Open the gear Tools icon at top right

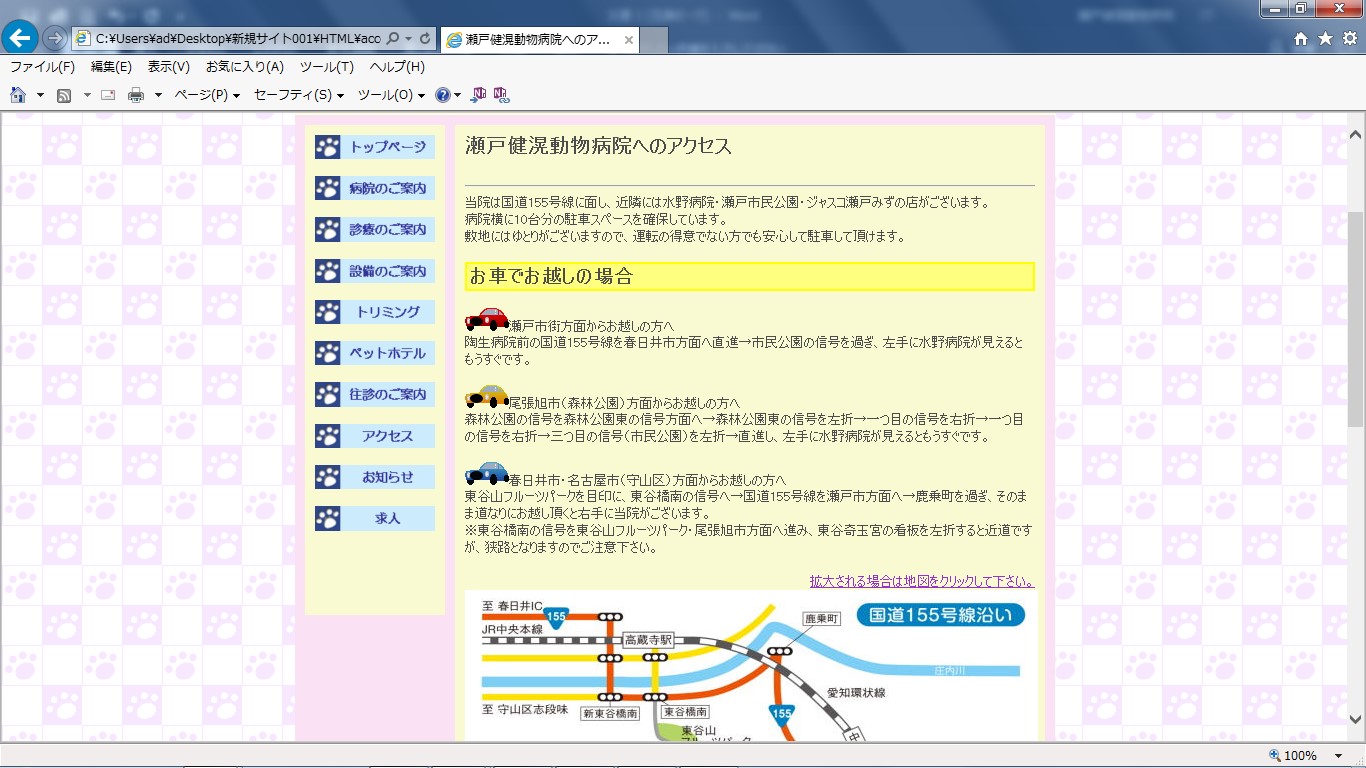(1349, 38)
